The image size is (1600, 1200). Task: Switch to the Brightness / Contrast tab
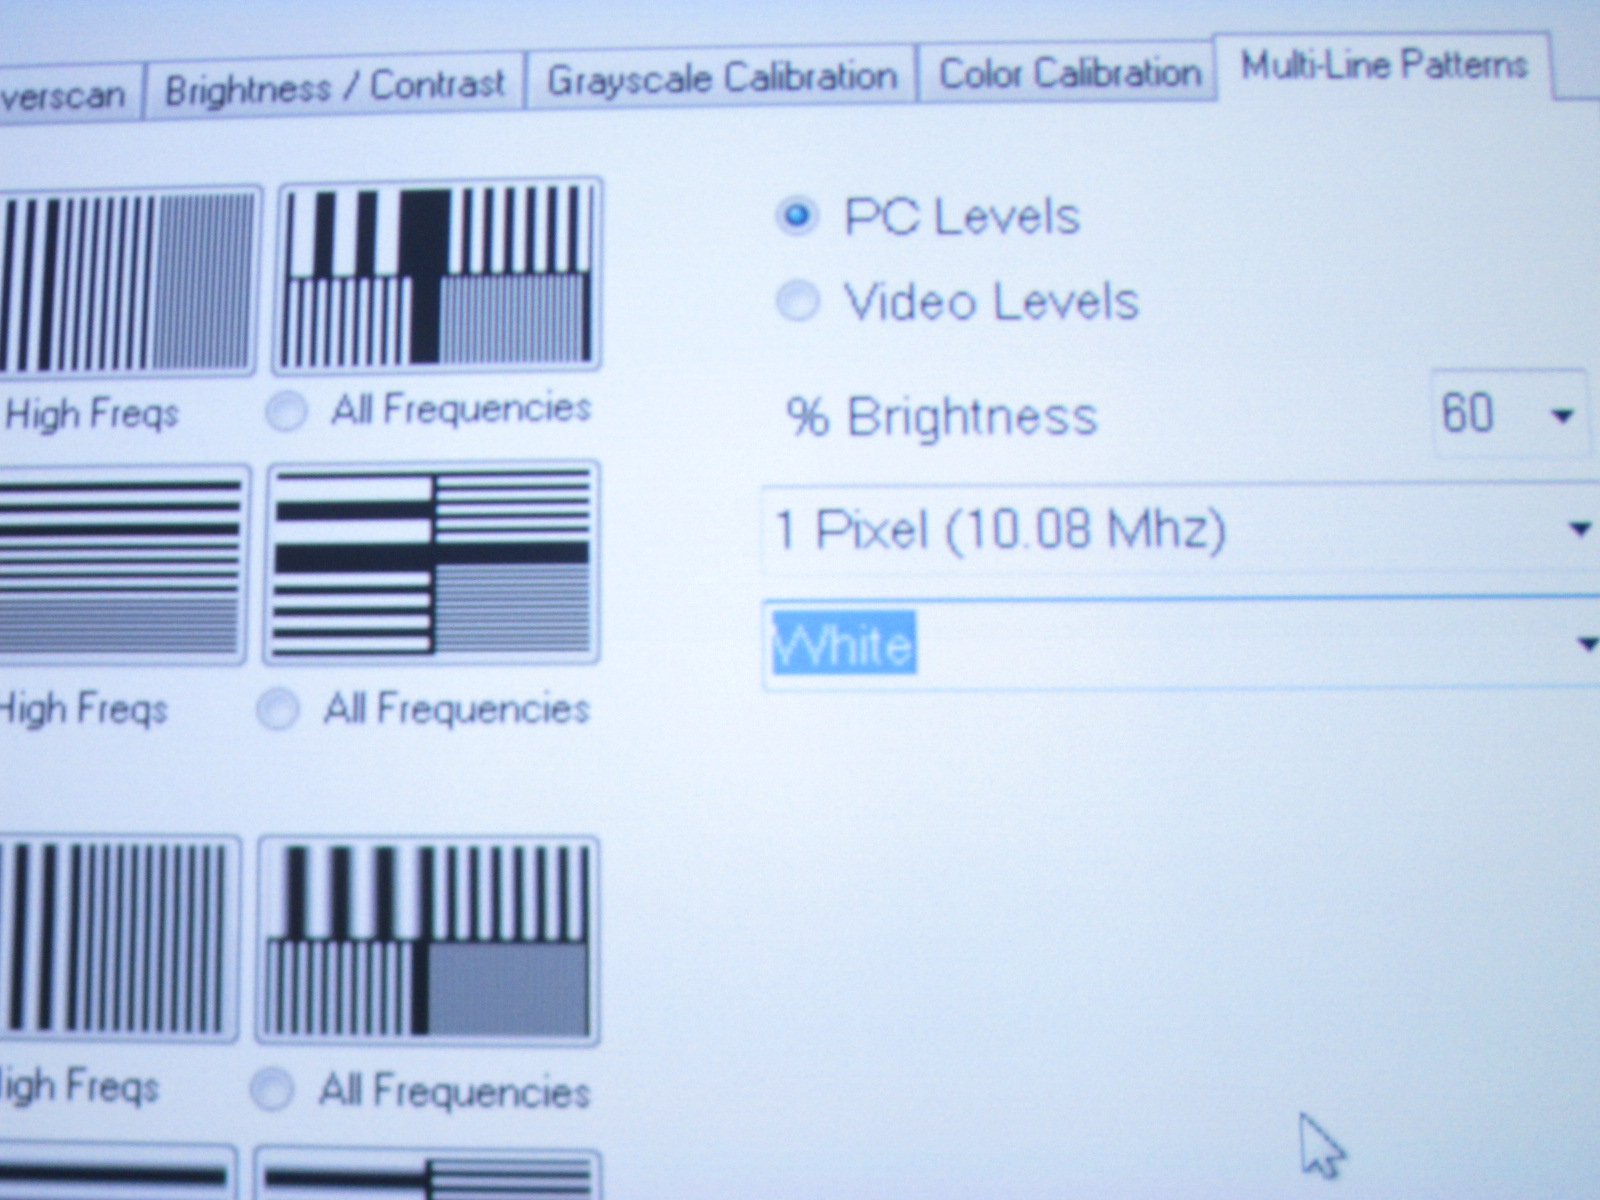point(335,88)
